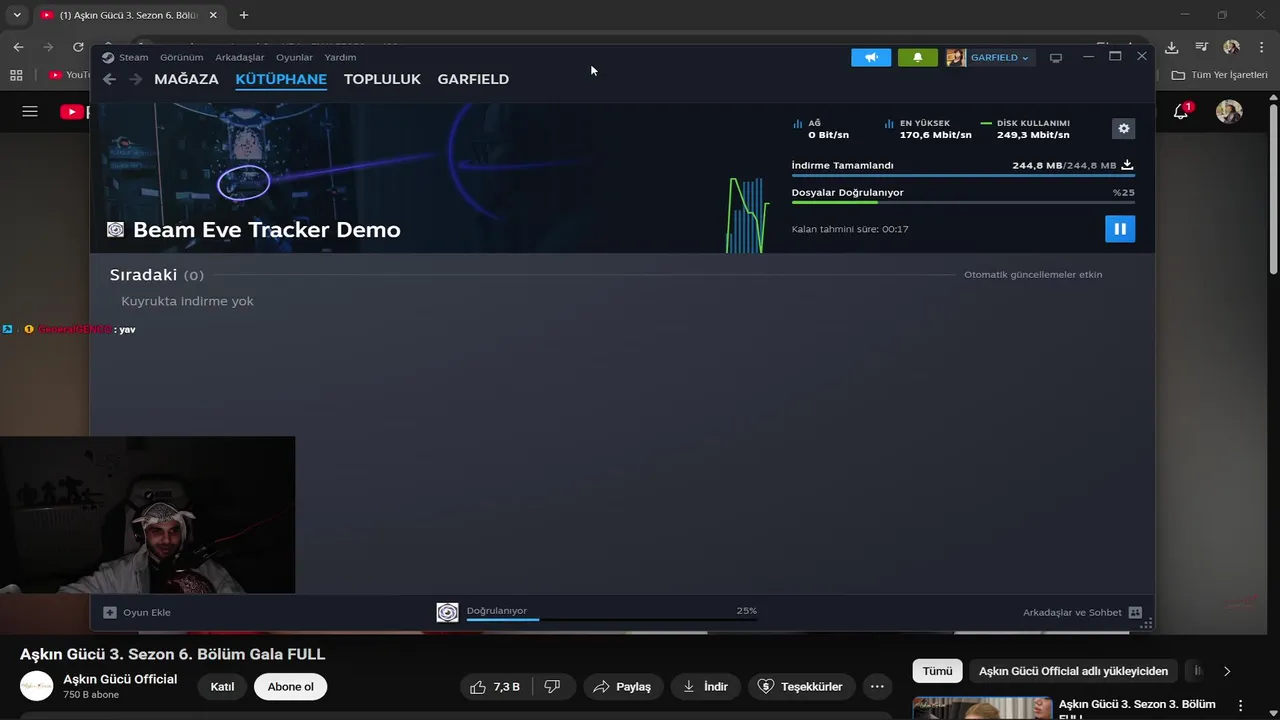Click Chrome apps grid icon in bookmarks bar
1280x720 pixels.
pos(16,75)
